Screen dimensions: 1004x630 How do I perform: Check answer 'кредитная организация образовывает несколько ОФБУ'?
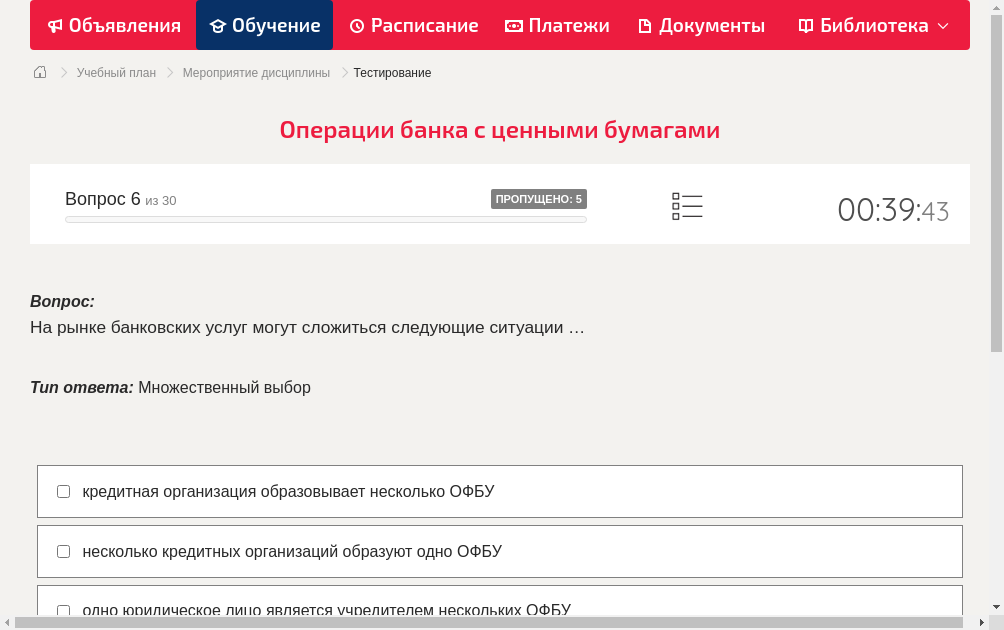[63, 491]
